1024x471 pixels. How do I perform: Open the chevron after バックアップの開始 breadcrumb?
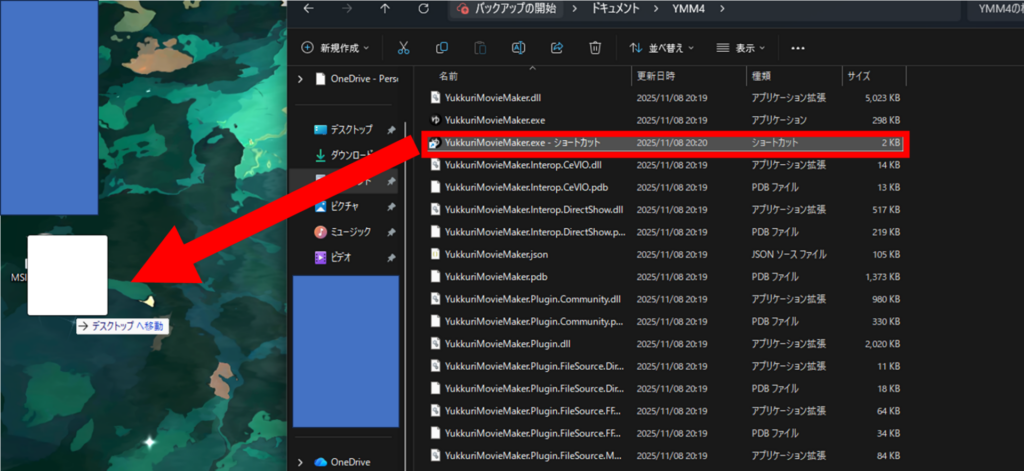click(x=575, y=9)
